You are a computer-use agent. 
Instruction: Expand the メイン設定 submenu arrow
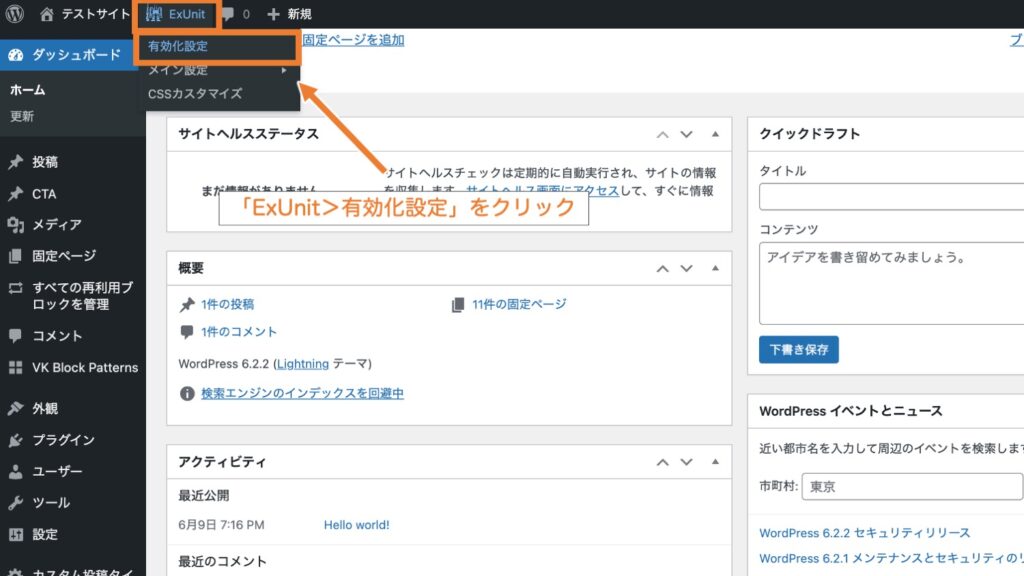point(283,72)
